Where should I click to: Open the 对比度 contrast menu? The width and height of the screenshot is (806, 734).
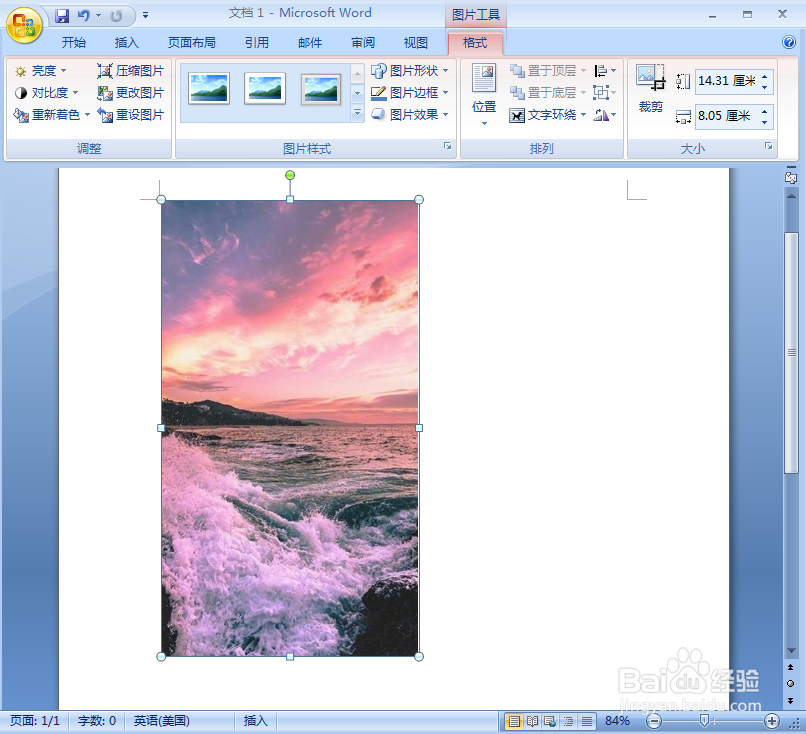(46, 93)
